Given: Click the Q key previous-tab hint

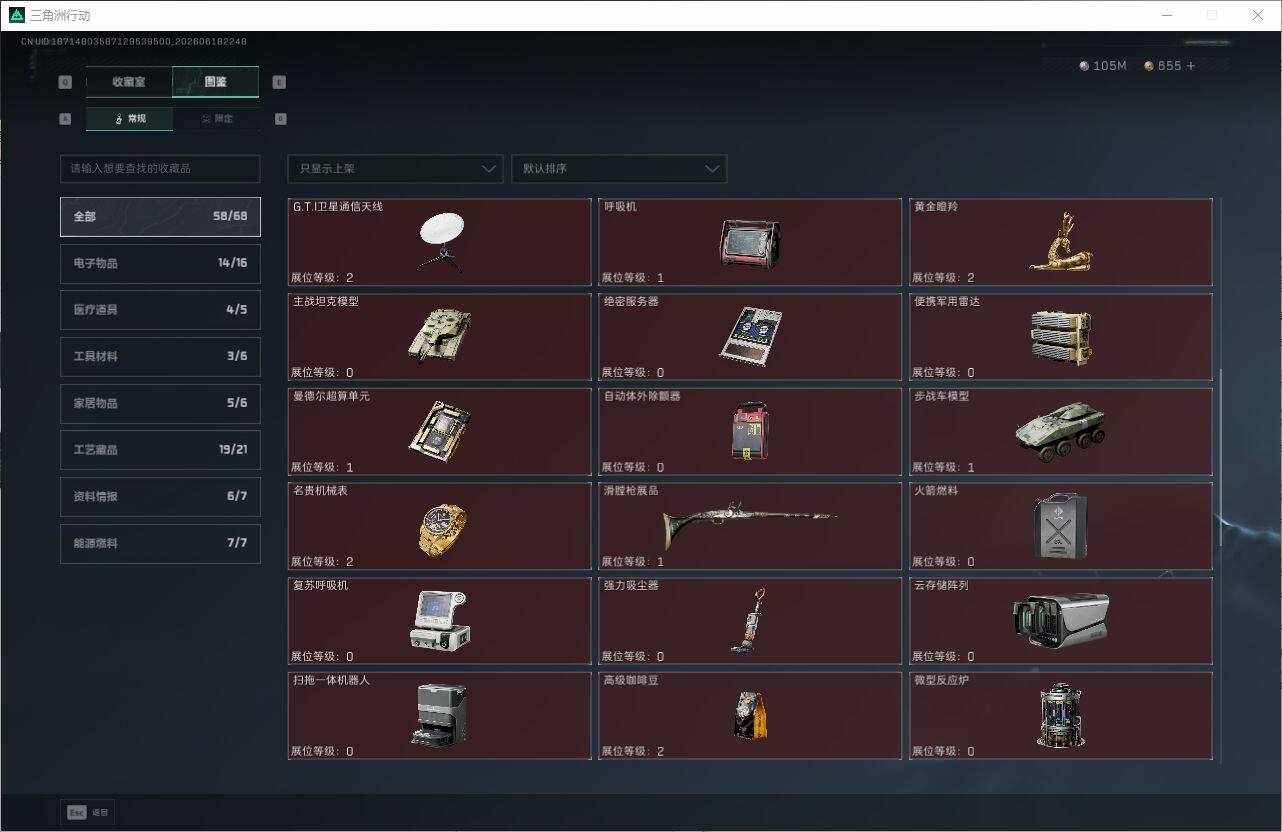Looking at the screenshot, I should point(65,82).
